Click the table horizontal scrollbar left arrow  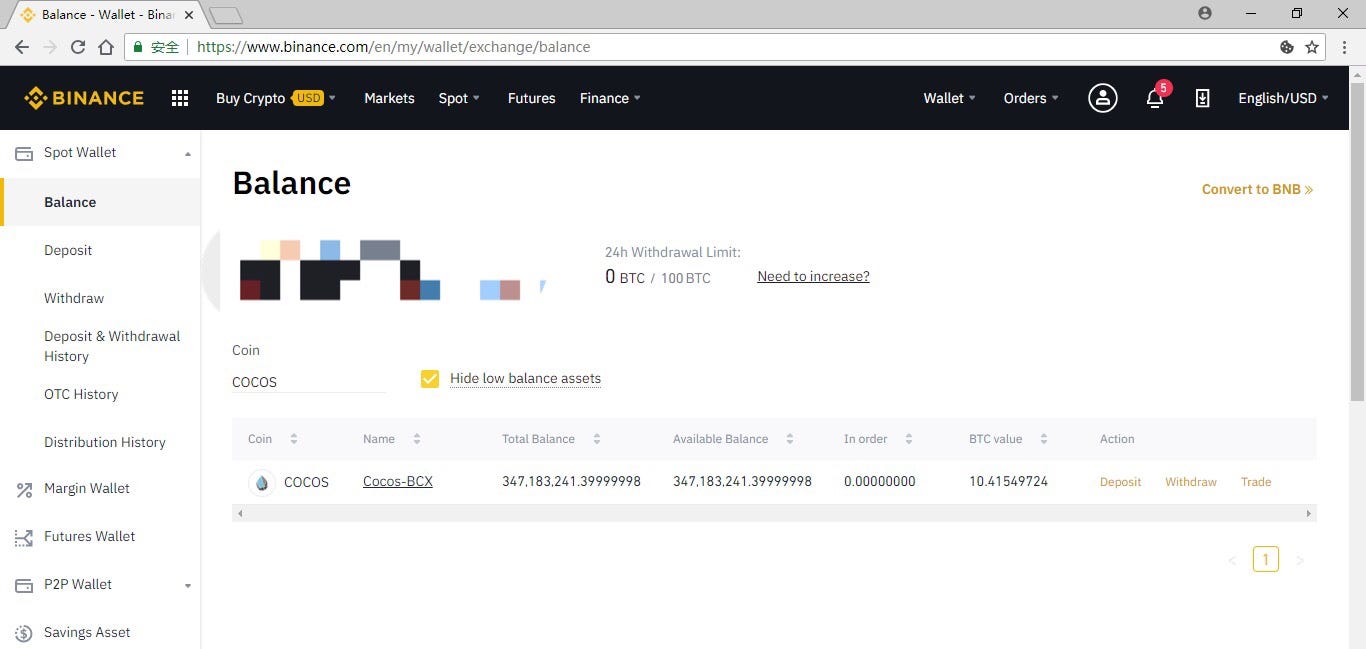coord(240,513)
